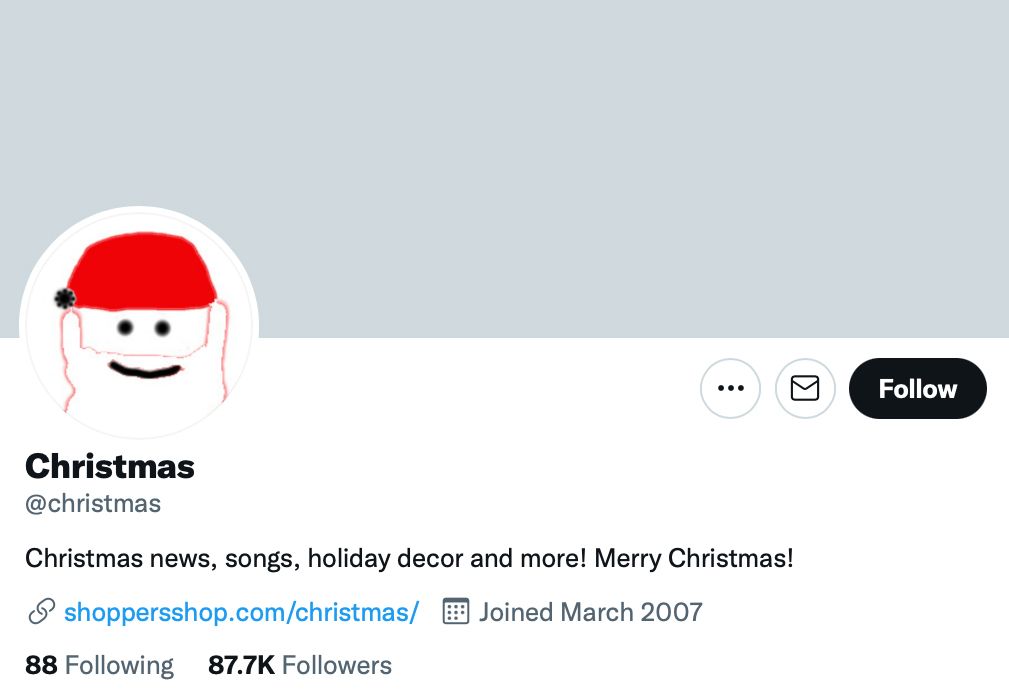Open the three-dot more options button
Viewport: 1009px width, 696px height.
pyautogui.click(x=731, y=388)
